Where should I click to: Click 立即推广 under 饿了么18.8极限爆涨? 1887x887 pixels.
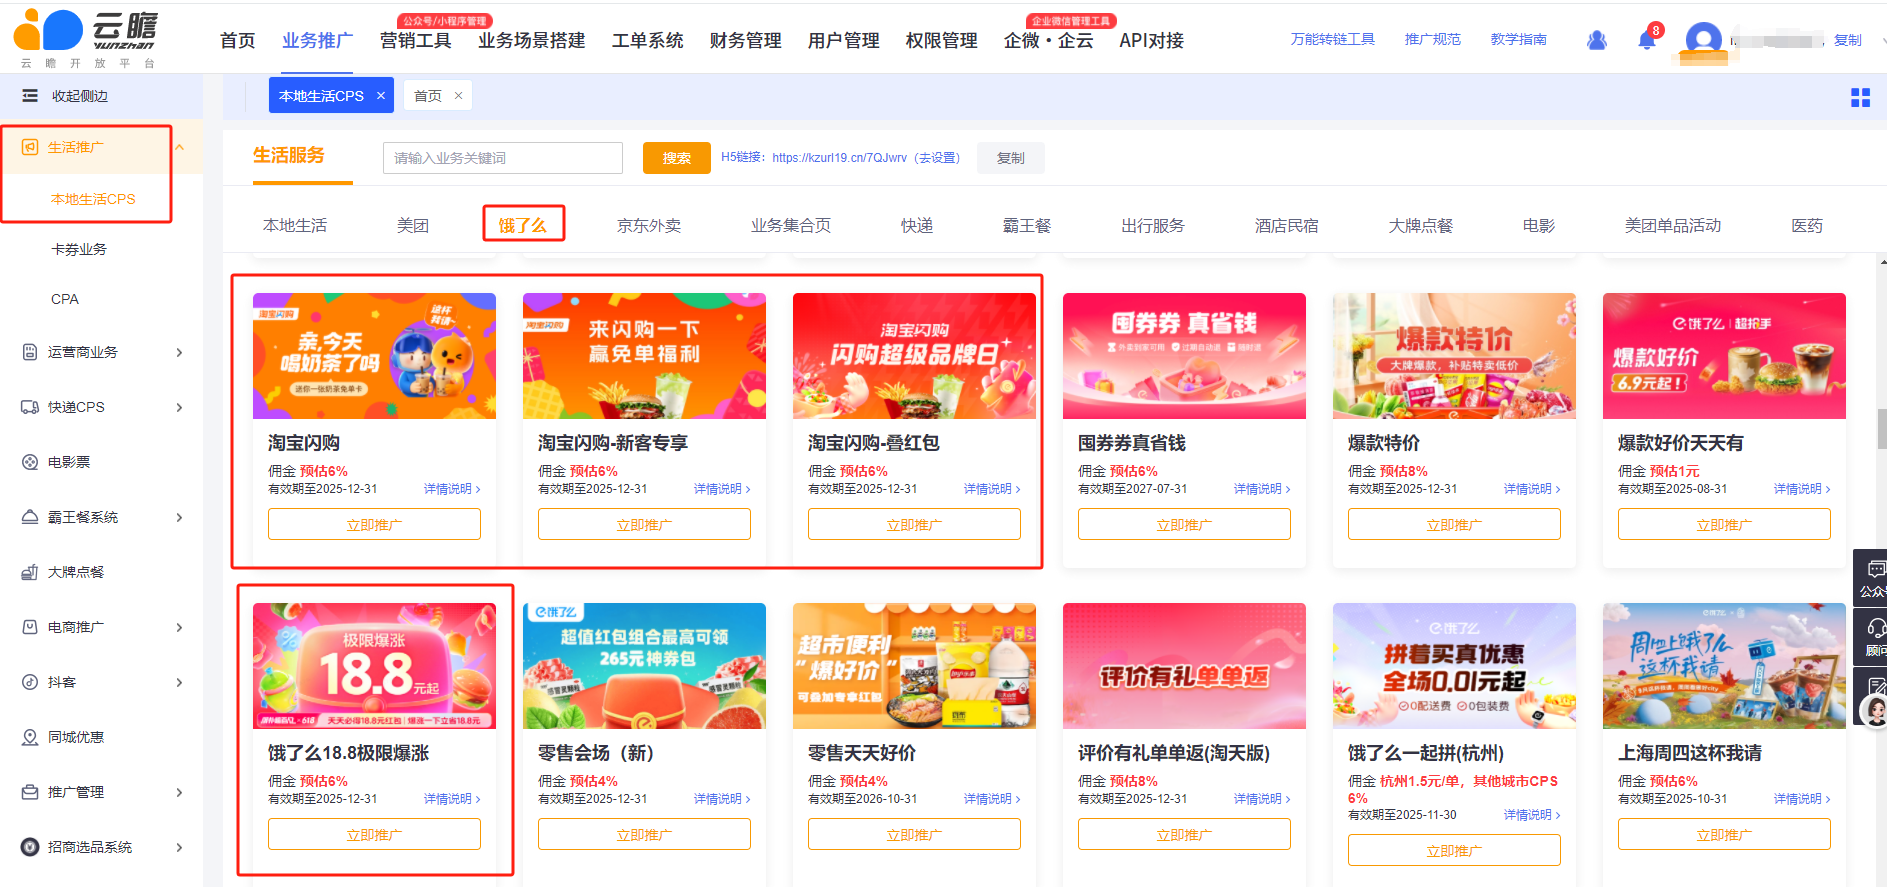[374, 835]
